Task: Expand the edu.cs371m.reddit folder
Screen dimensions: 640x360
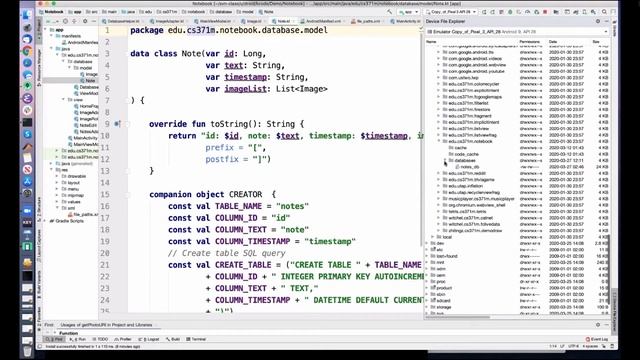Action: [439, 173]
